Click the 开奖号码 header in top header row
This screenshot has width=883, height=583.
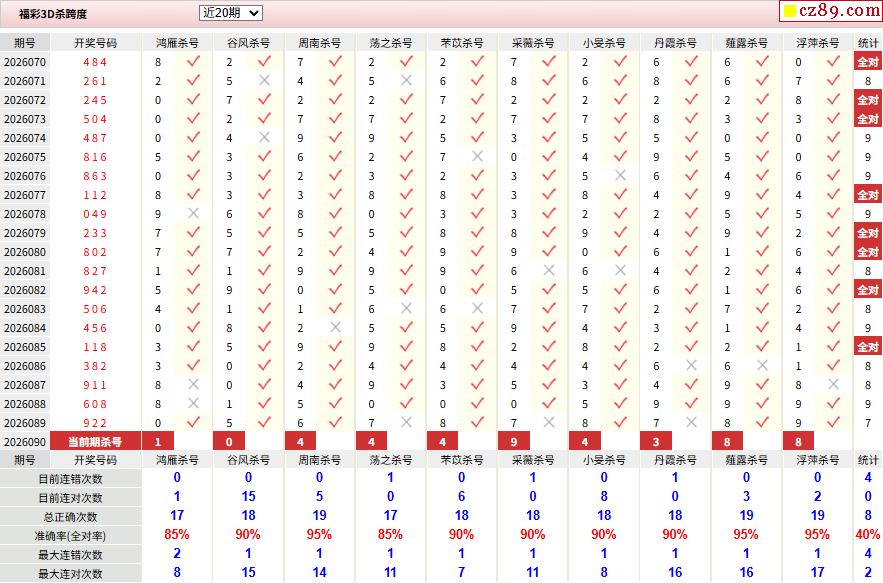(x=95, y=43)
